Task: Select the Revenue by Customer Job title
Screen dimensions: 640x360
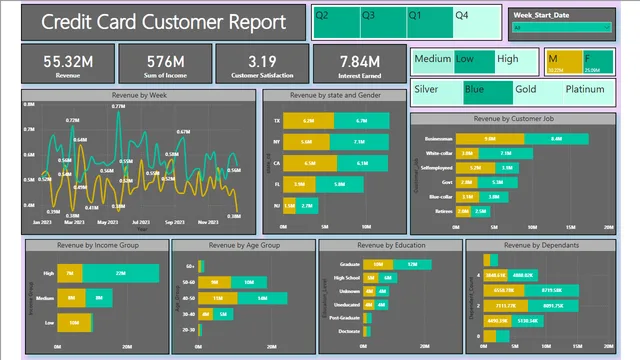Action: (513, 119)
